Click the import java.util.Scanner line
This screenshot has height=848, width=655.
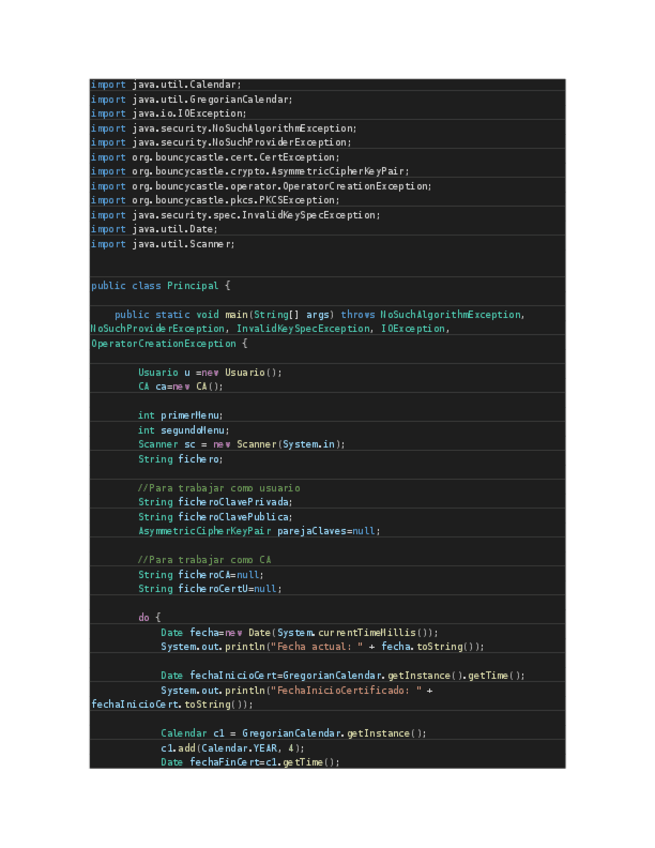click(163, 244)
